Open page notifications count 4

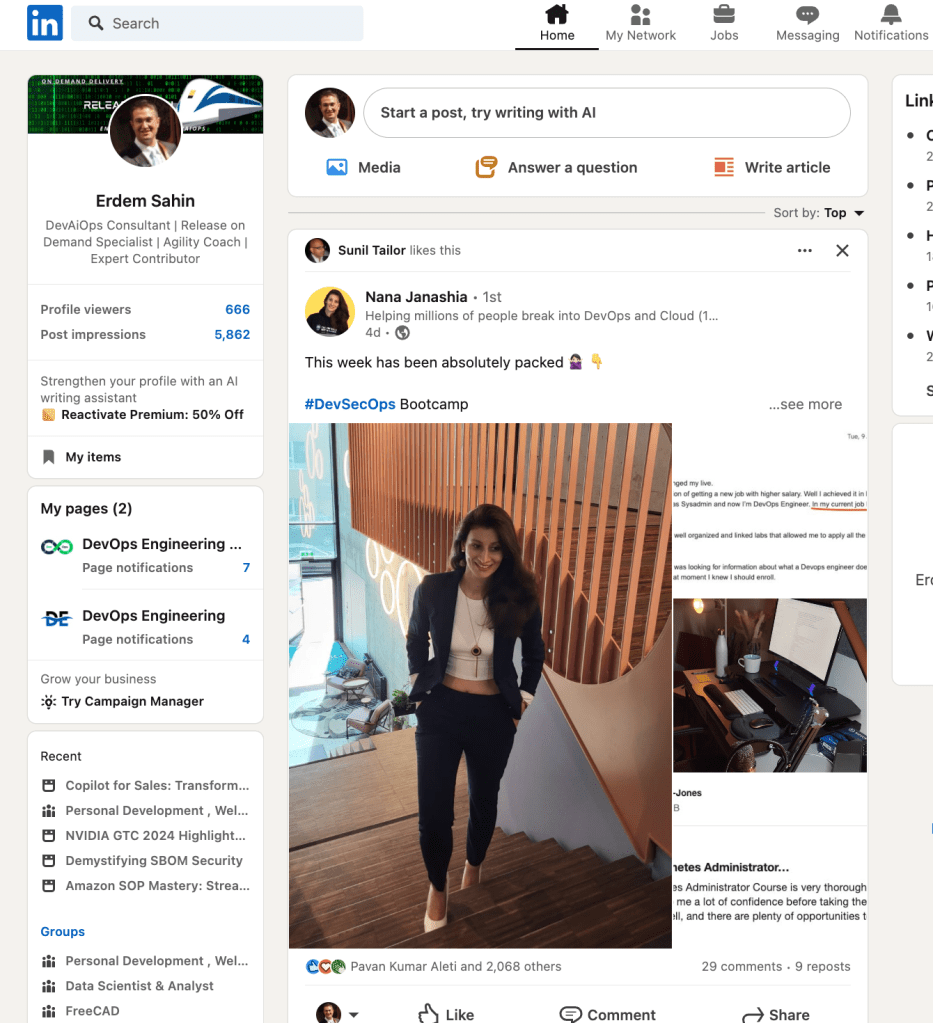pos(246,639)
